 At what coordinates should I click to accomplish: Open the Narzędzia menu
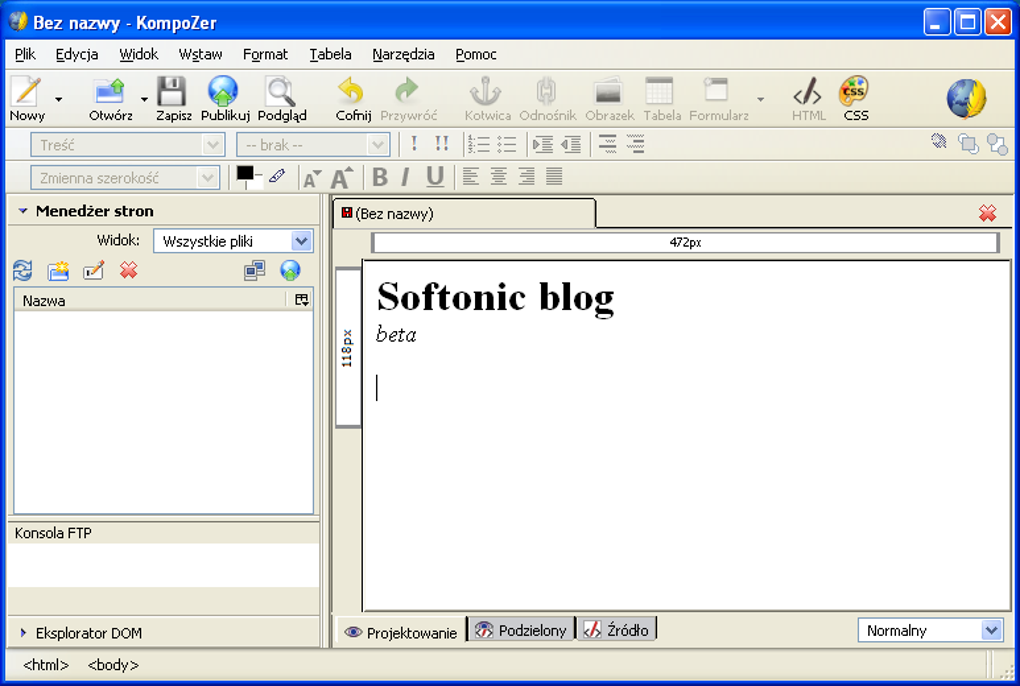403,55
